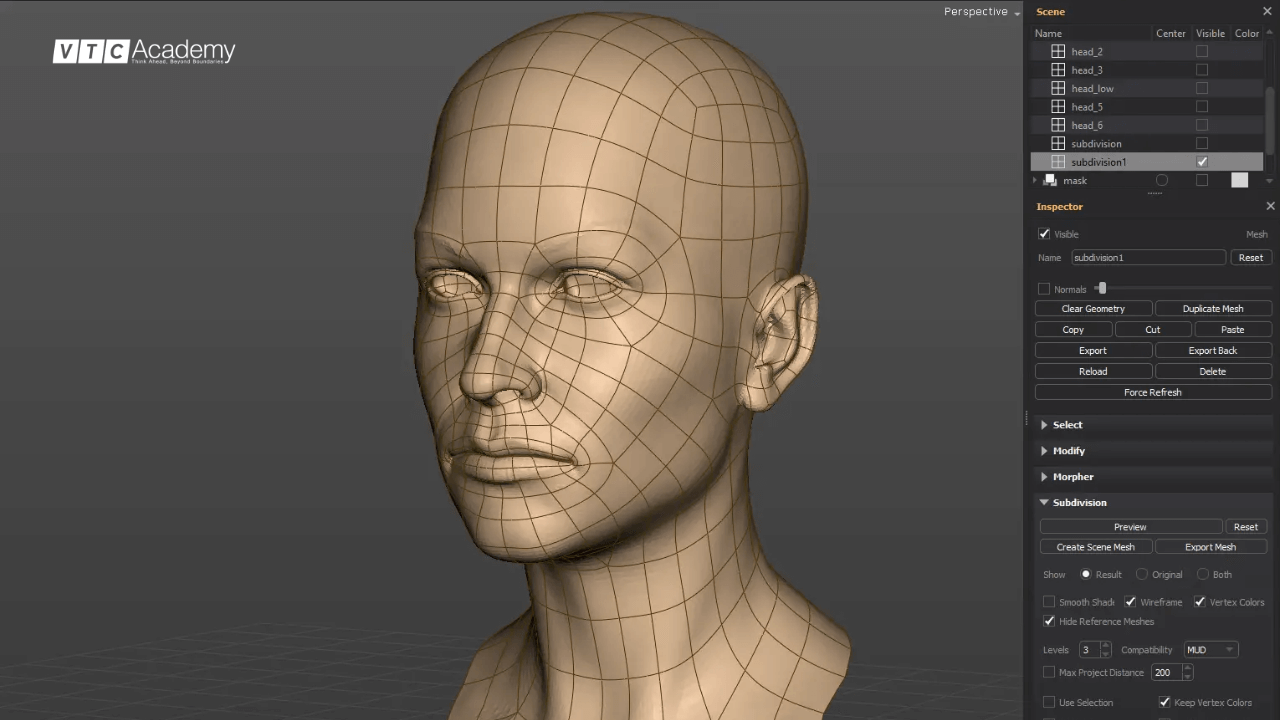Open the Compatibility MUD dropdown
The width and height of the screenshot is (1280, 720).
click(1210, 650)
